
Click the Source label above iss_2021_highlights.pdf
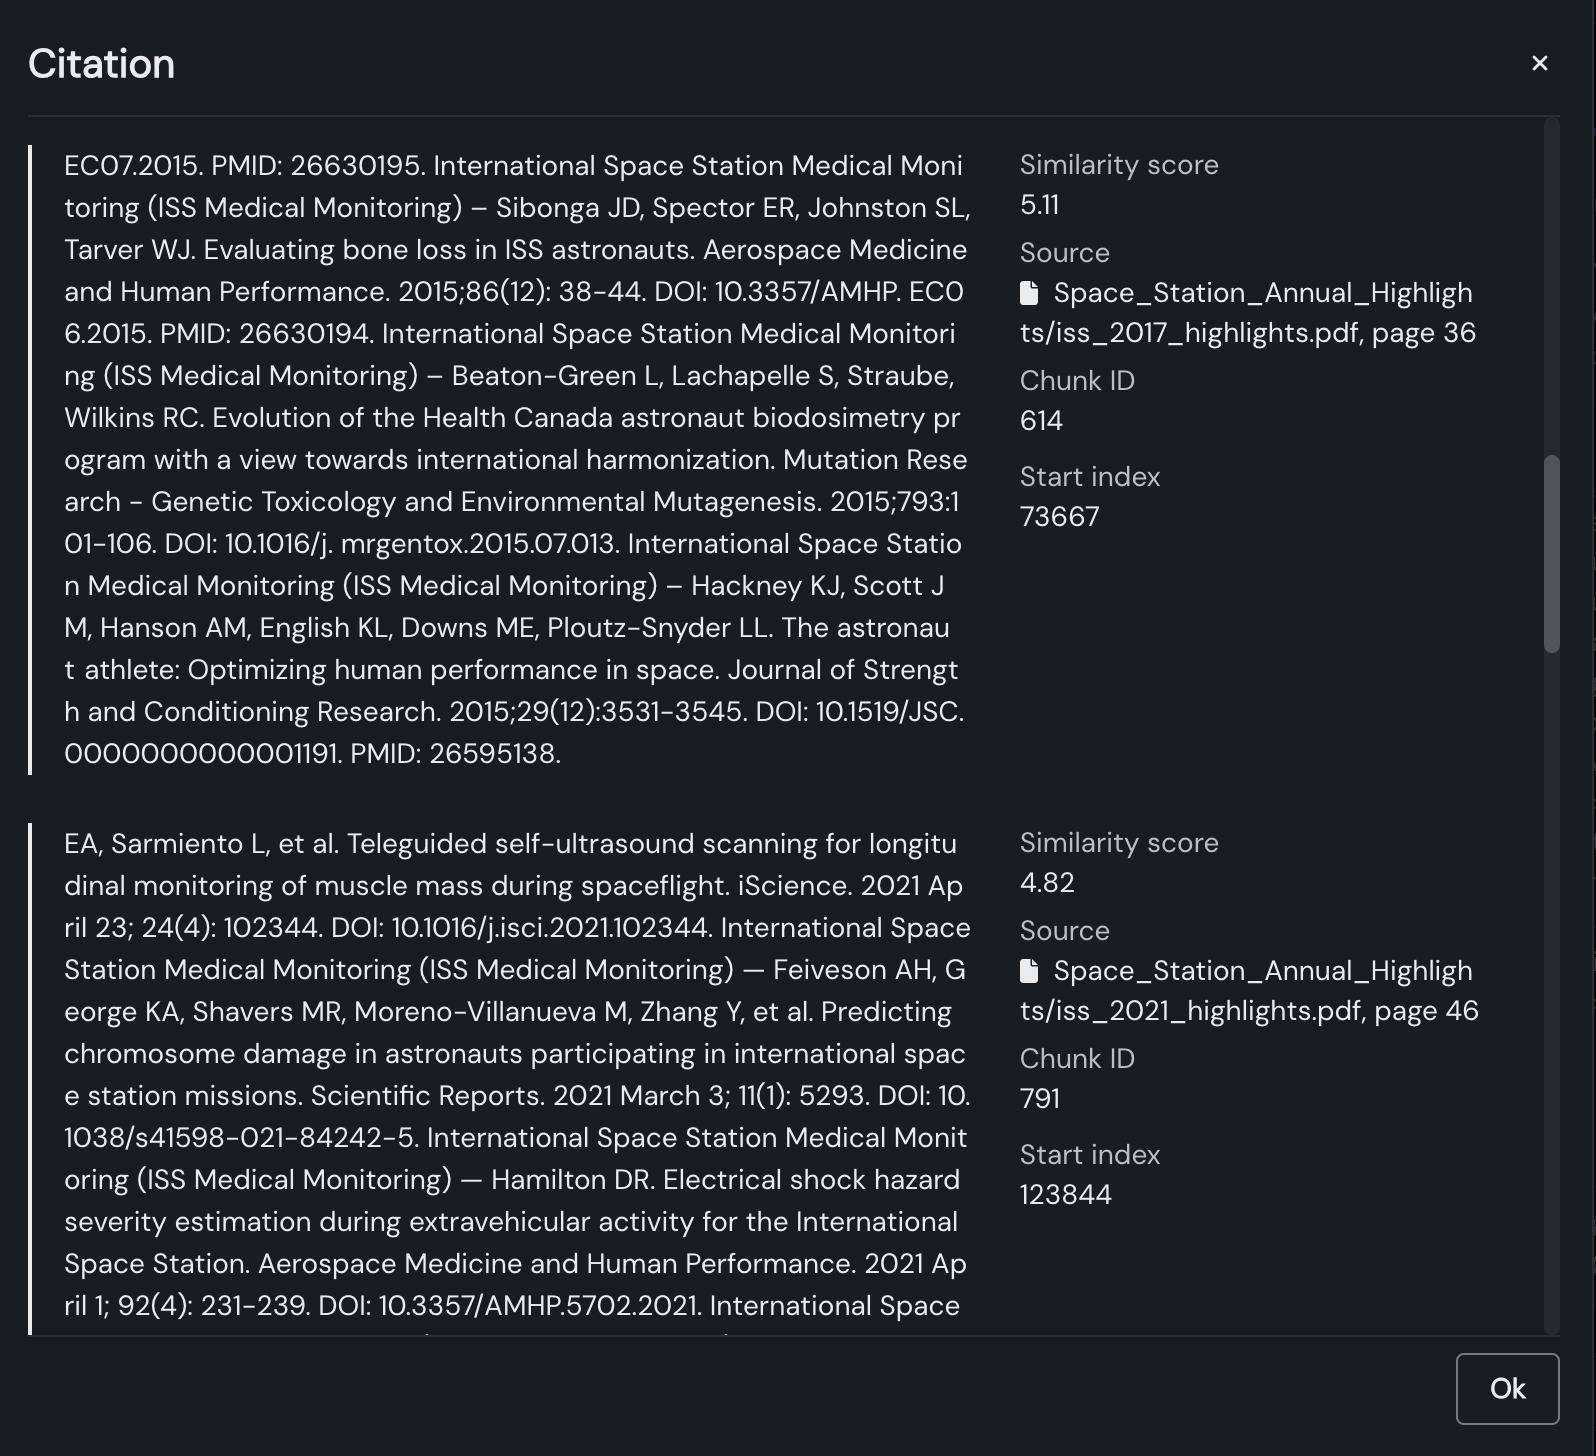[x=1064, y=931]
